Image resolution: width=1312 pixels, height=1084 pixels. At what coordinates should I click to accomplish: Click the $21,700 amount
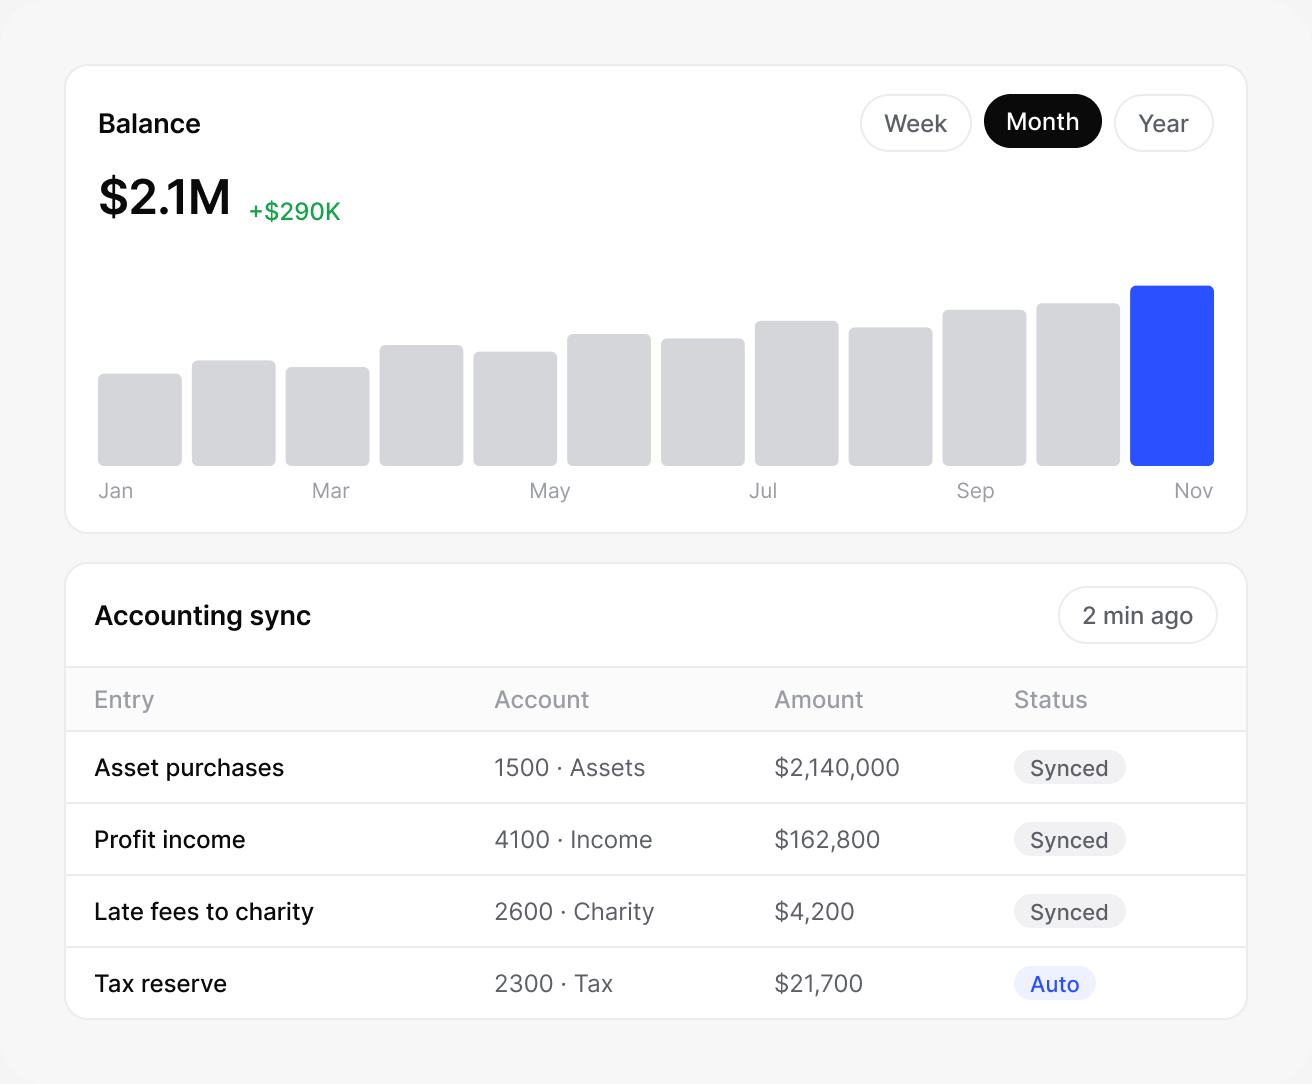(x=818, y=984)
